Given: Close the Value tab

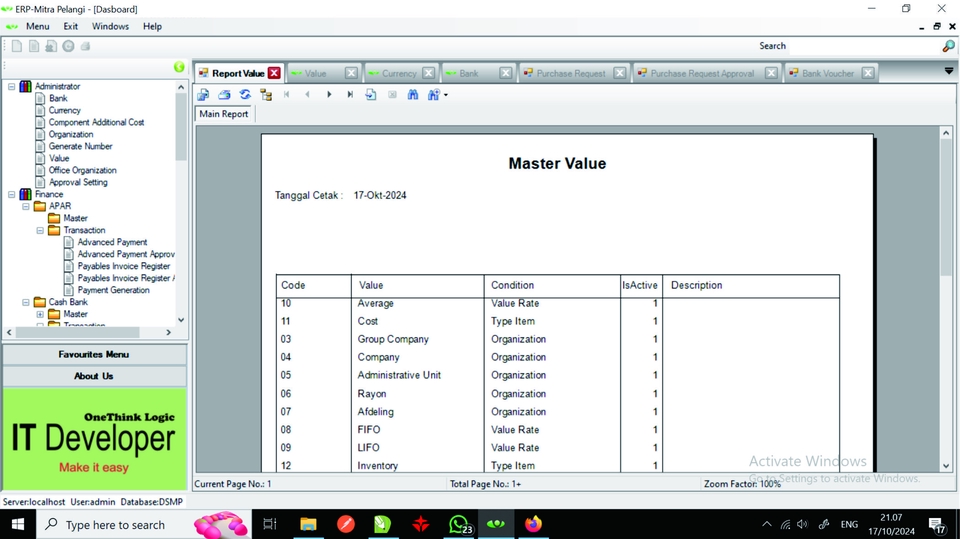Looking at the screenshot, I should [x=351, y=73].
